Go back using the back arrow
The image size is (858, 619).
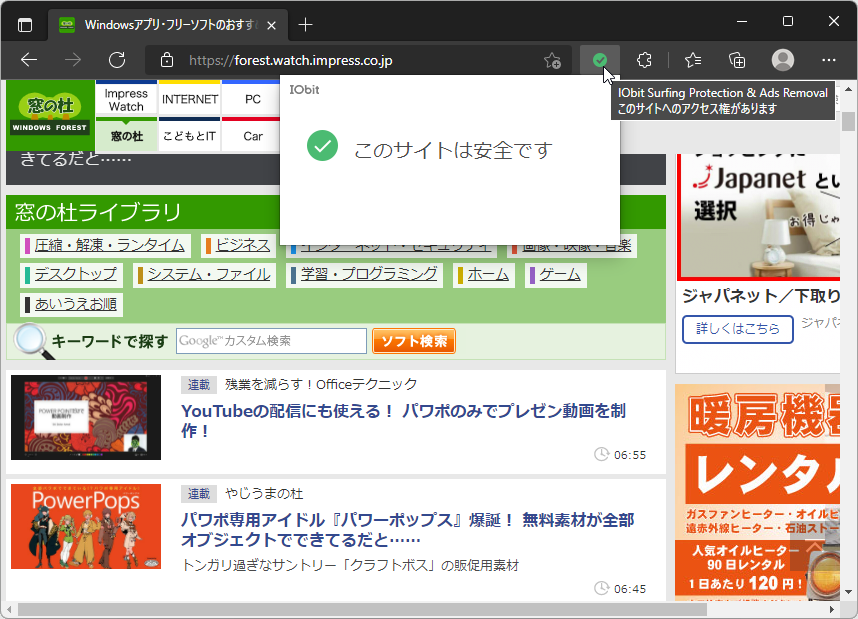pyautogui.click(x=29, y=60)
